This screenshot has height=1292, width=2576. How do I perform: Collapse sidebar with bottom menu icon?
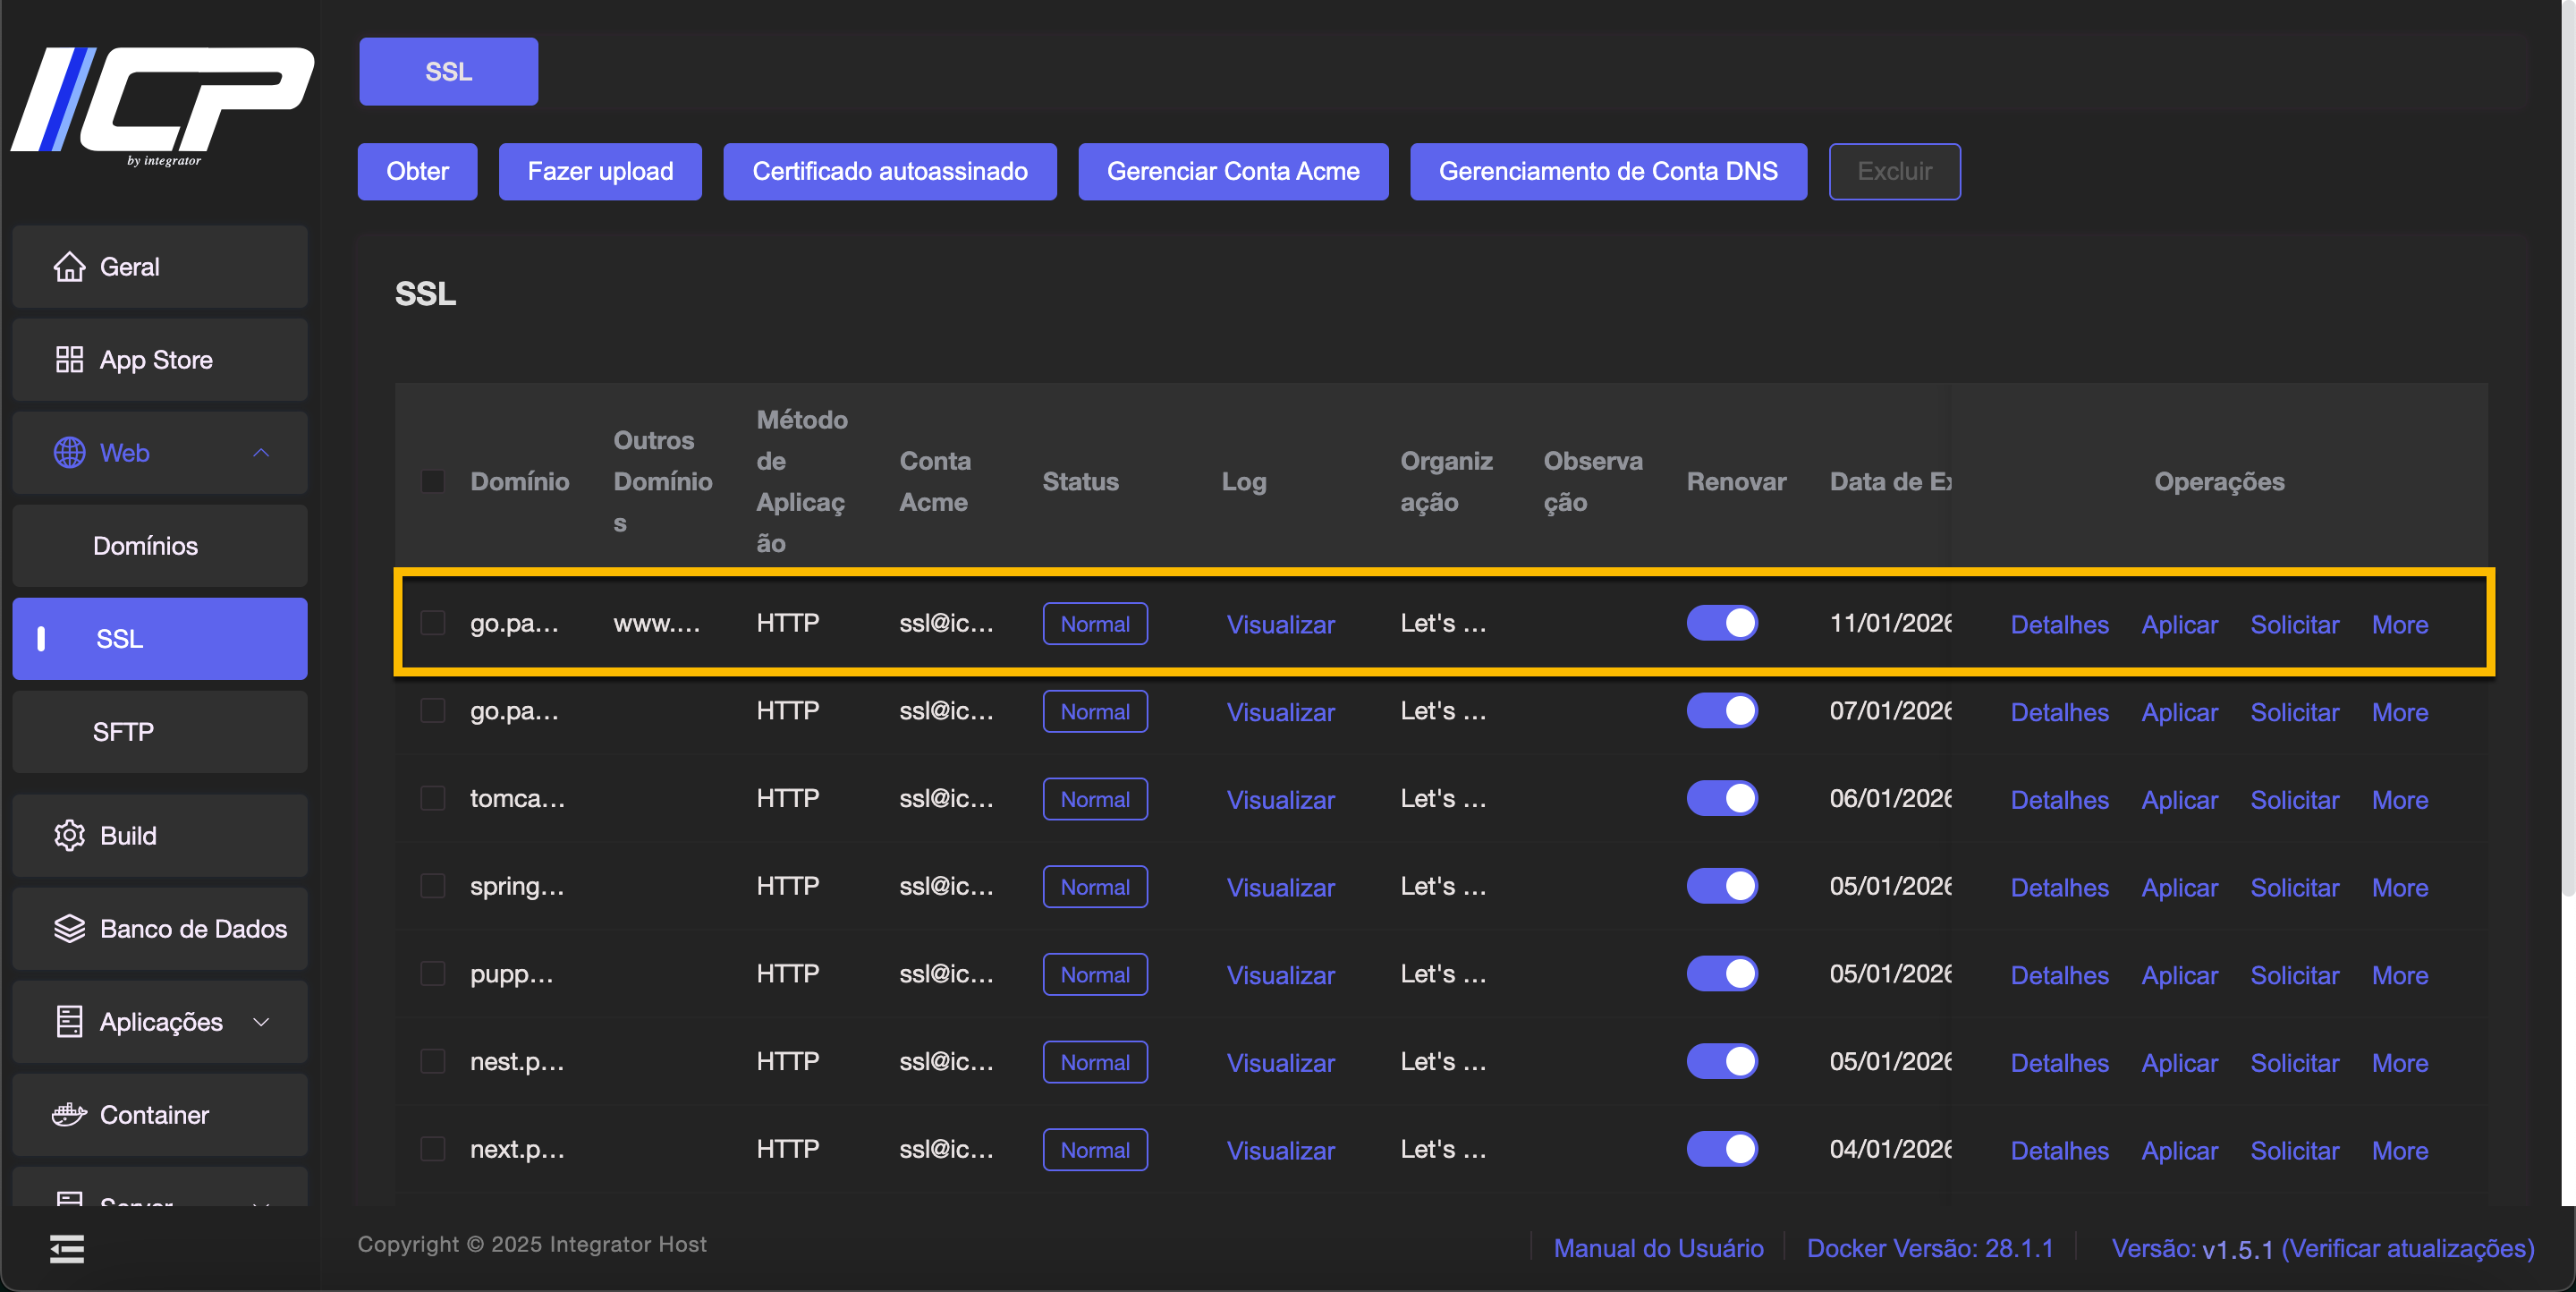tap(67, 1249)
